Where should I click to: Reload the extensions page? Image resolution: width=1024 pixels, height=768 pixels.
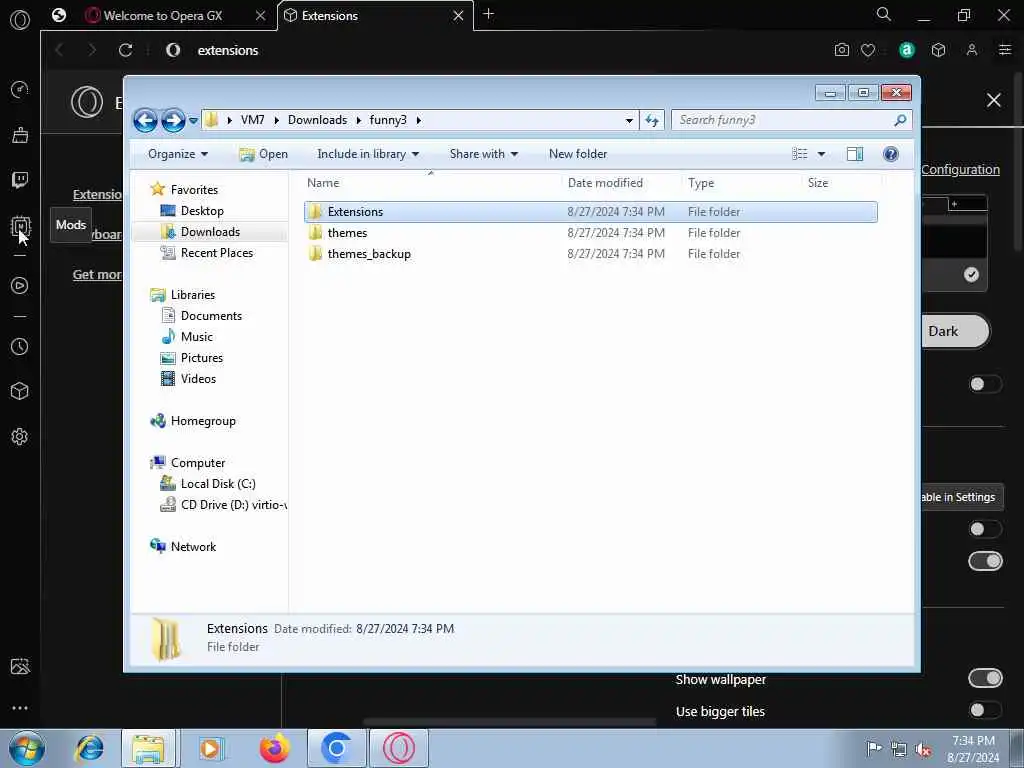pos(125,50)
